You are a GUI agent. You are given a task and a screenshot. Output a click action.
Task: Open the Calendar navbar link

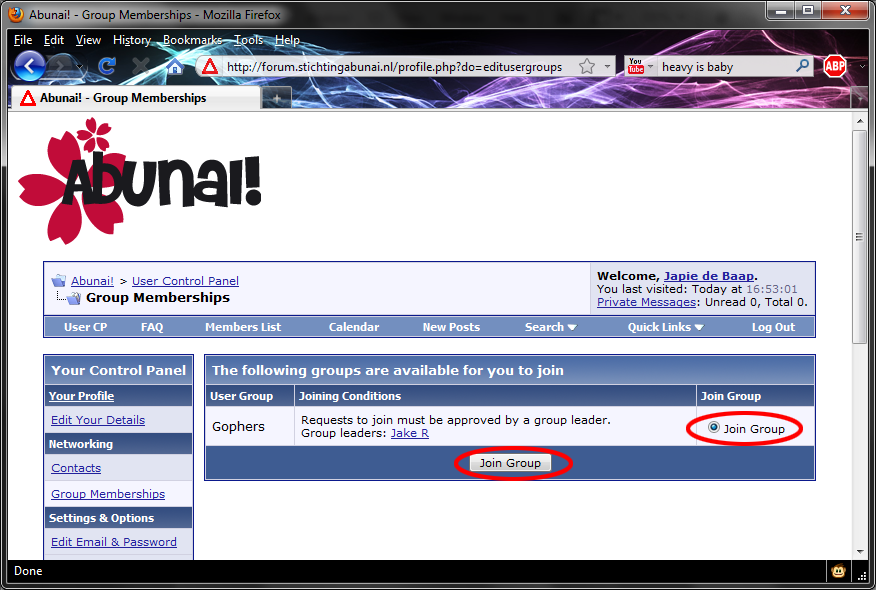[354, 327]
